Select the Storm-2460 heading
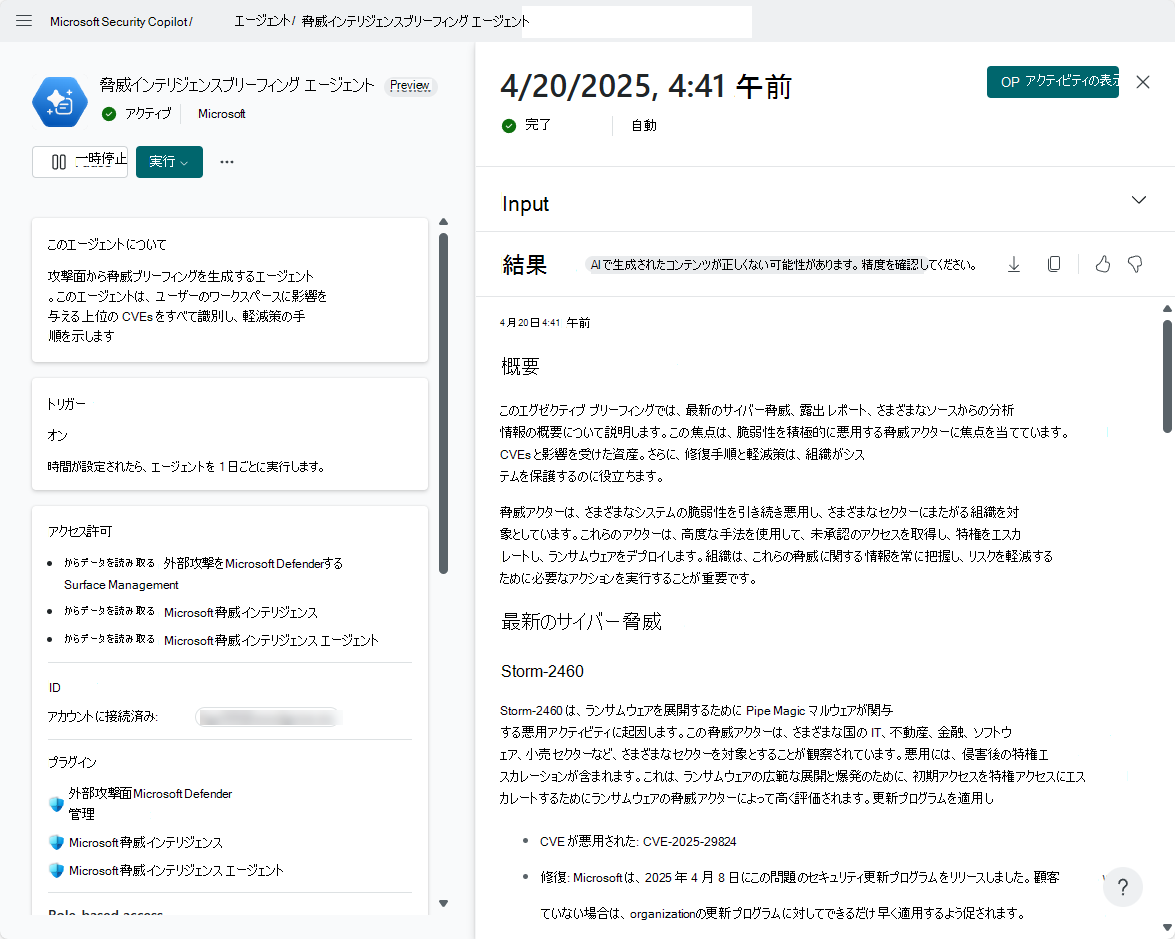 [x=543, y=671]
